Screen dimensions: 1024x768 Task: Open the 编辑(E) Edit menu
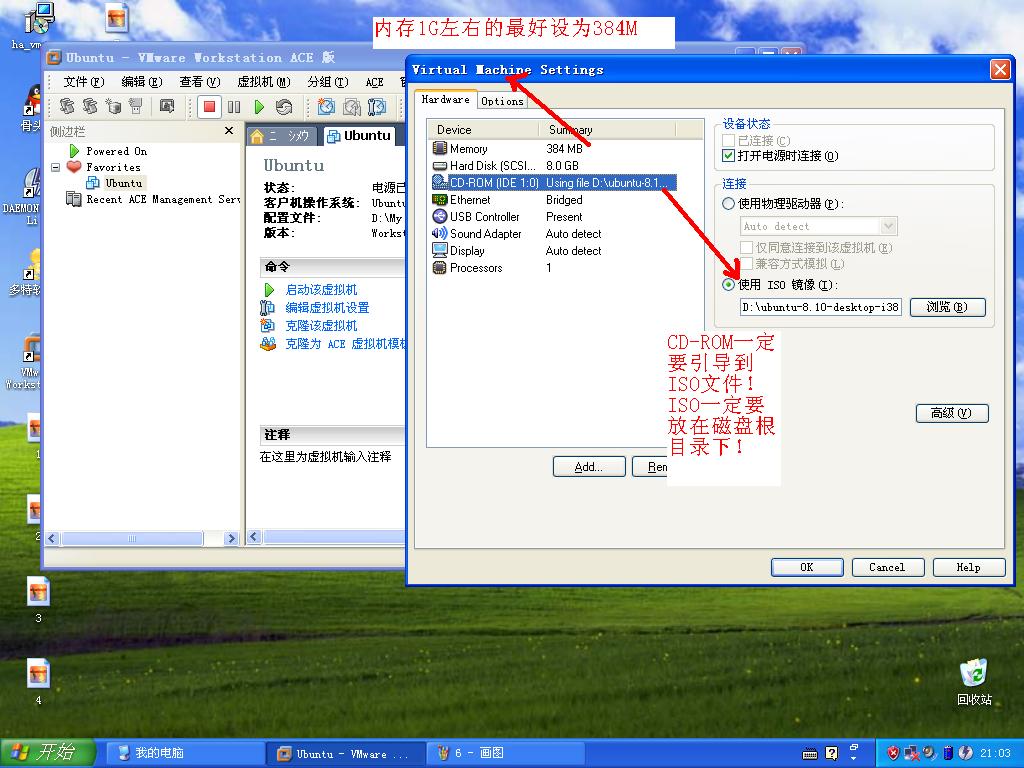[x=142, y=82]
